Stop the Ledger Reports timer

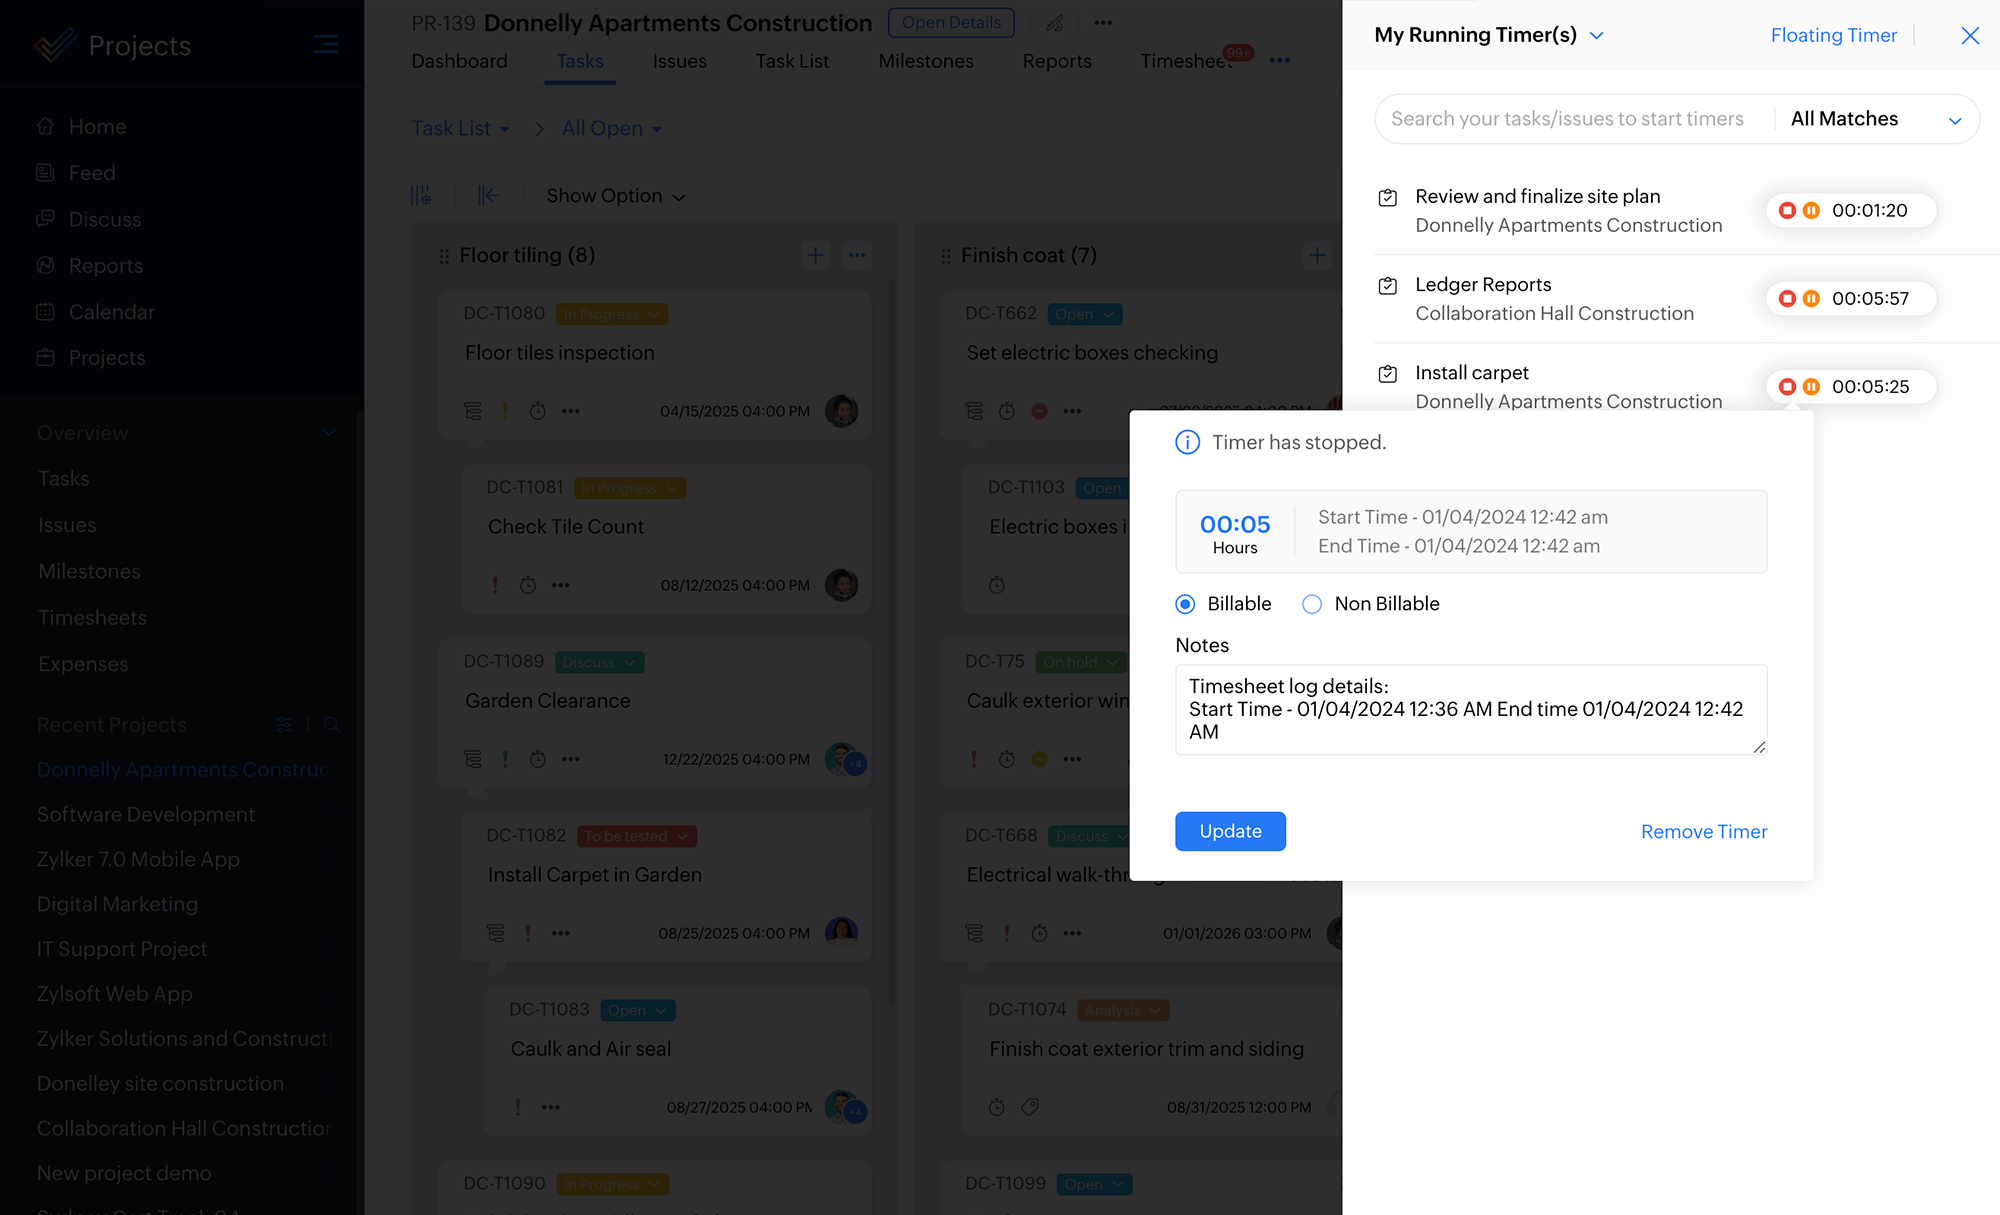[1787, 298]
